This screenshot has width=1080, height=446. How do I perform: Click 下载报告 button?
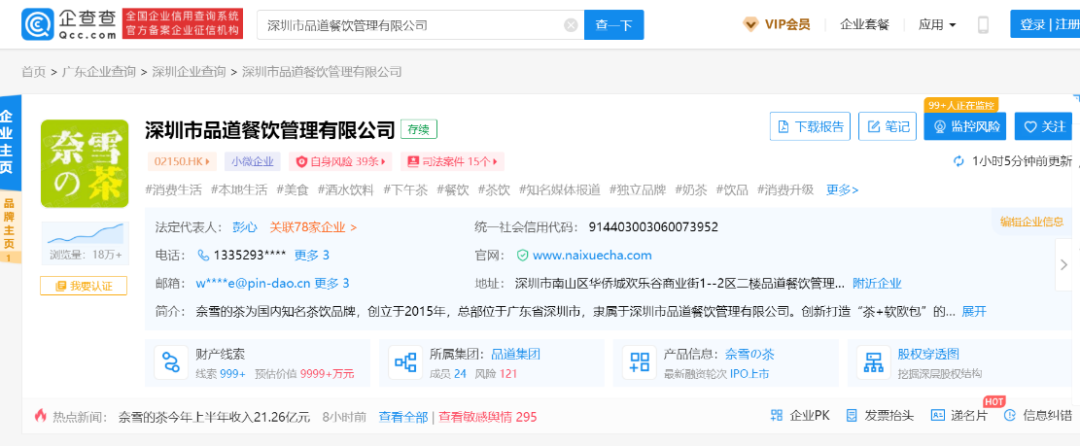810,127
